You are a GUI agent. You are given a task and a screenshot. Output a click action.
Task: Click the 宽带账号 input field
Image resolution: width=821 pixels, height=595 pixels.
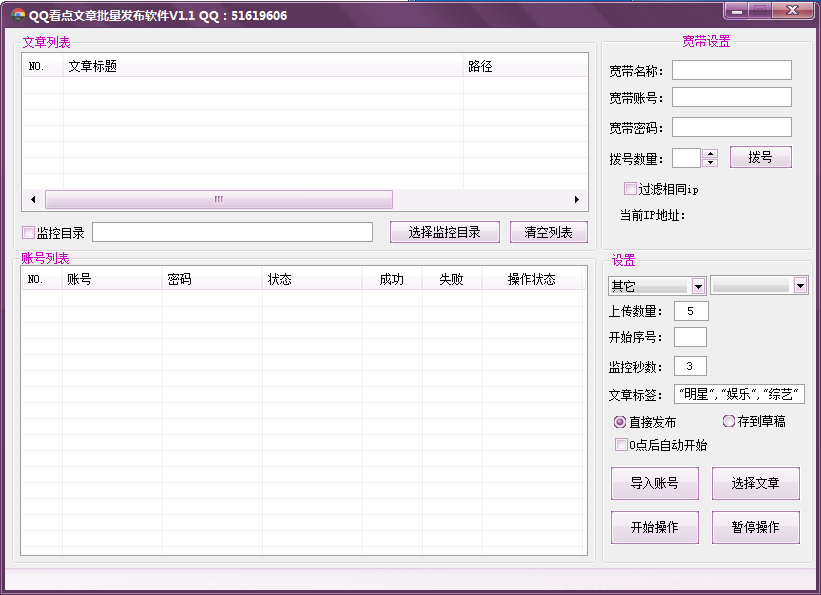coord(732,97)
